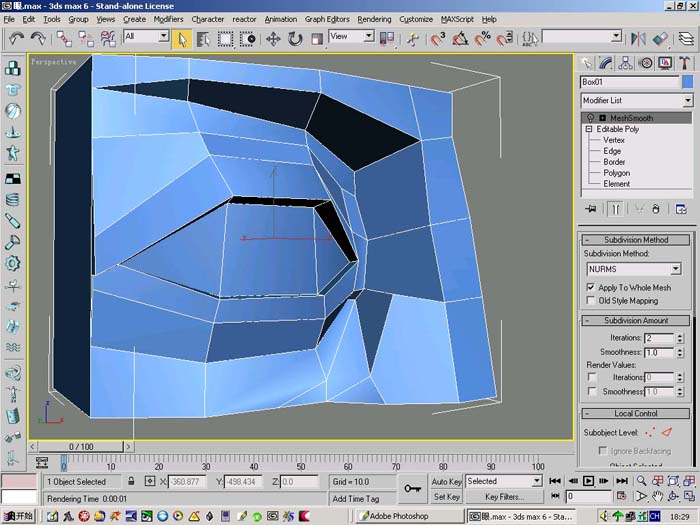Collapse Subdivision Amount rollout
This screenshot has height=525, width=700.
click(x=636, y=321)
